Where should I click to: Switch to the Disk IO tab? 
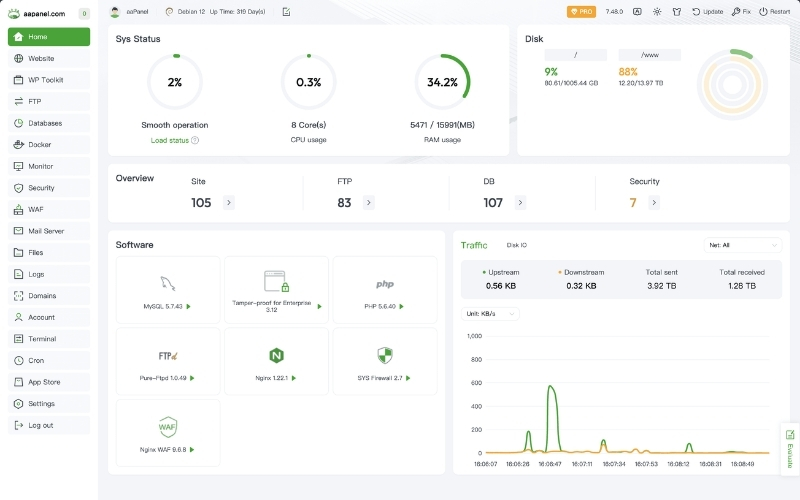(x=517, y=245)
